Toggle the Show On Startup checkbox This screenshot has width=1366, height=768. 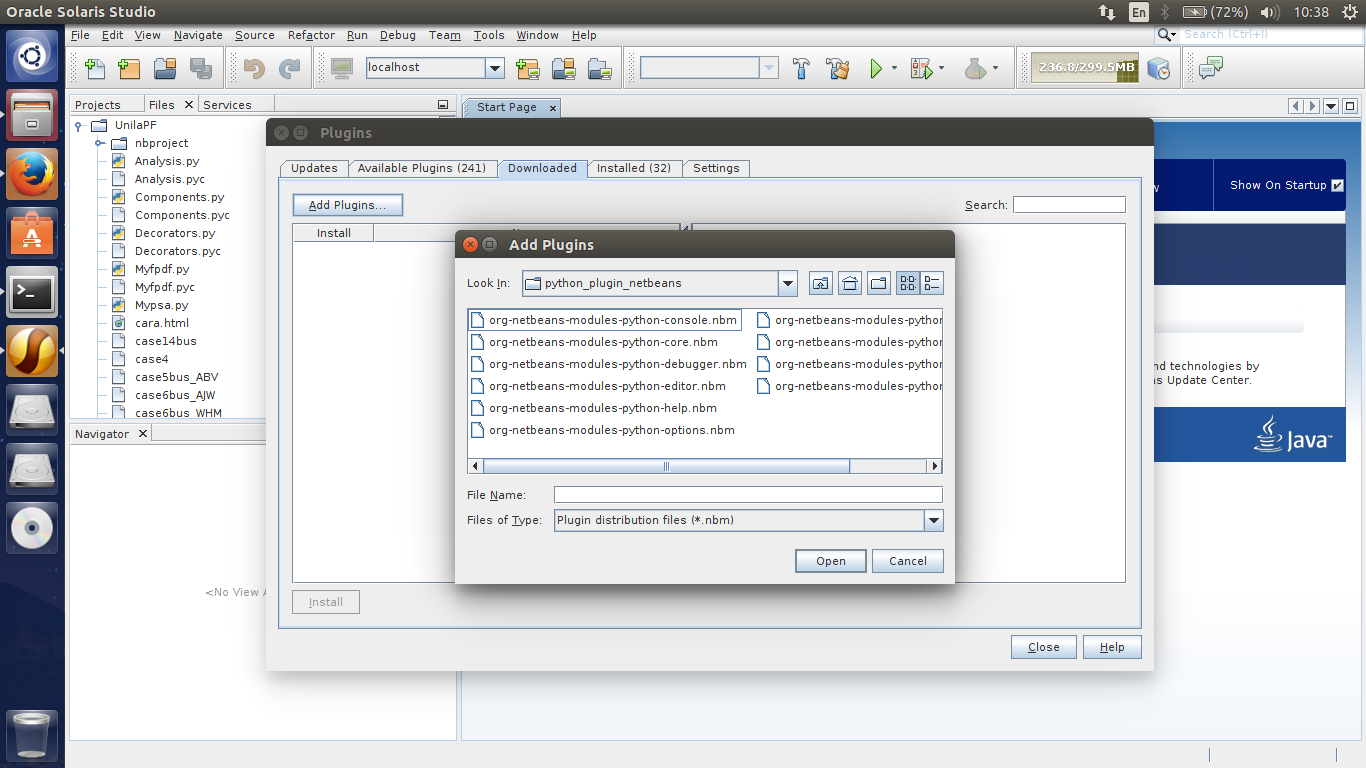click(x=1338, y=185)
